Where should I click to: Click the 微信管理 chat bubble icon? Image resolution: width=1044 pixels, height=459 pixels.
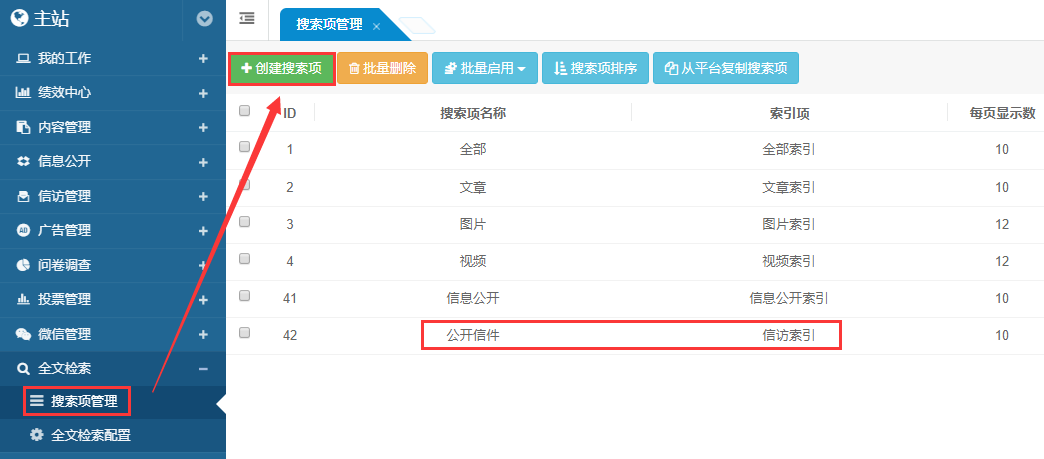23,334
